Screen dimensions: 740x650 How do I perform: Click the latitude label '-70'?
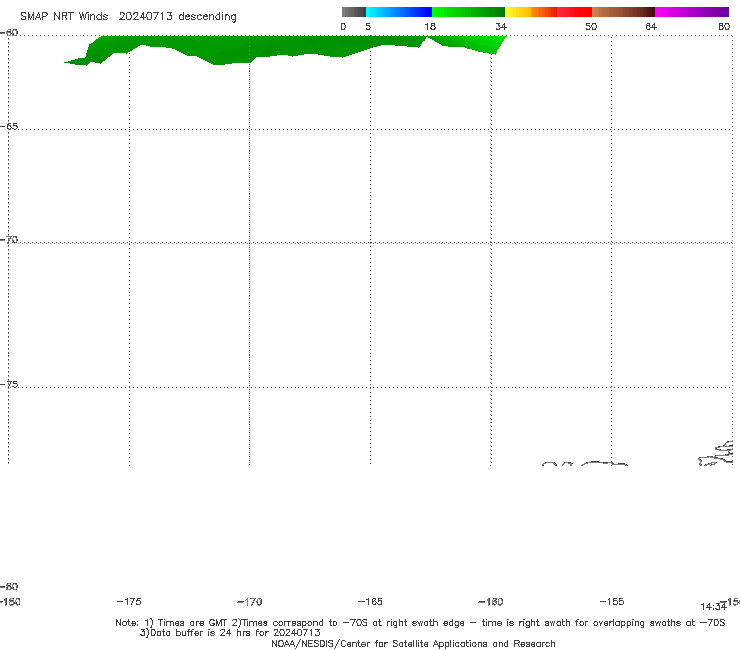point(9,240)
